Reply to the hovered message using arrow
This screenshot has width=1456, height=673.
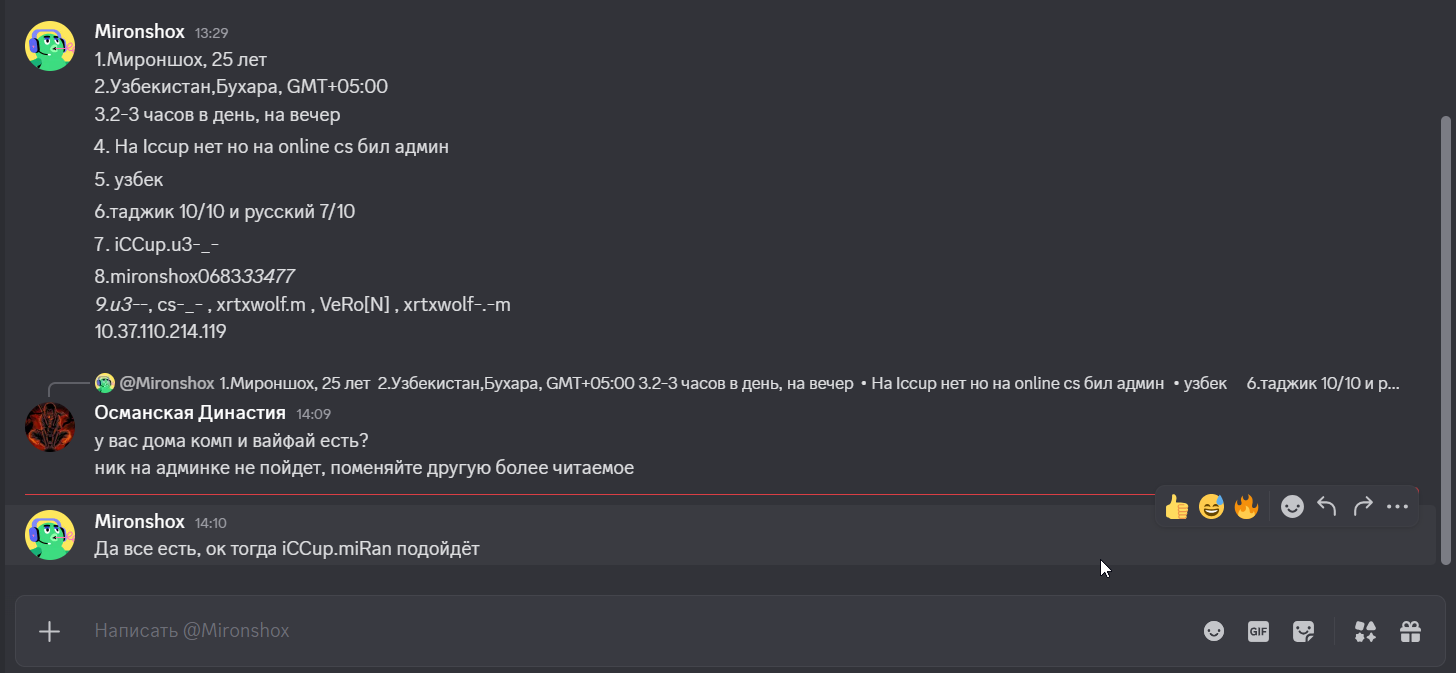1327,507
